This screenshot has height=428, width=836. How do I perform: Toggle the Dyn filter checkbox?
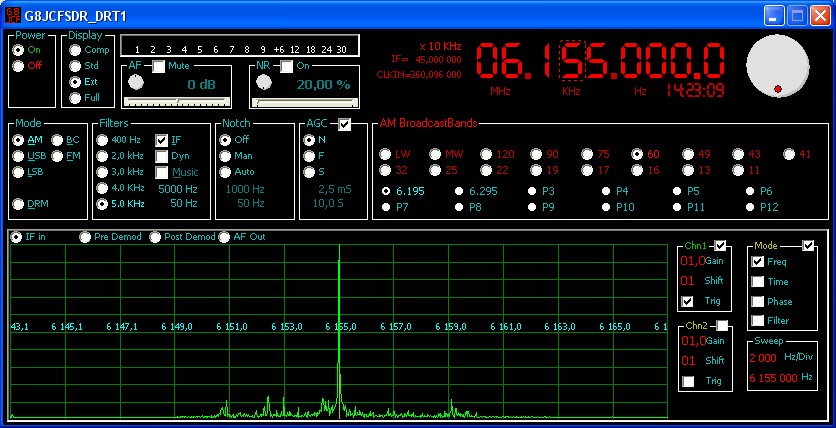coord(162,157)
